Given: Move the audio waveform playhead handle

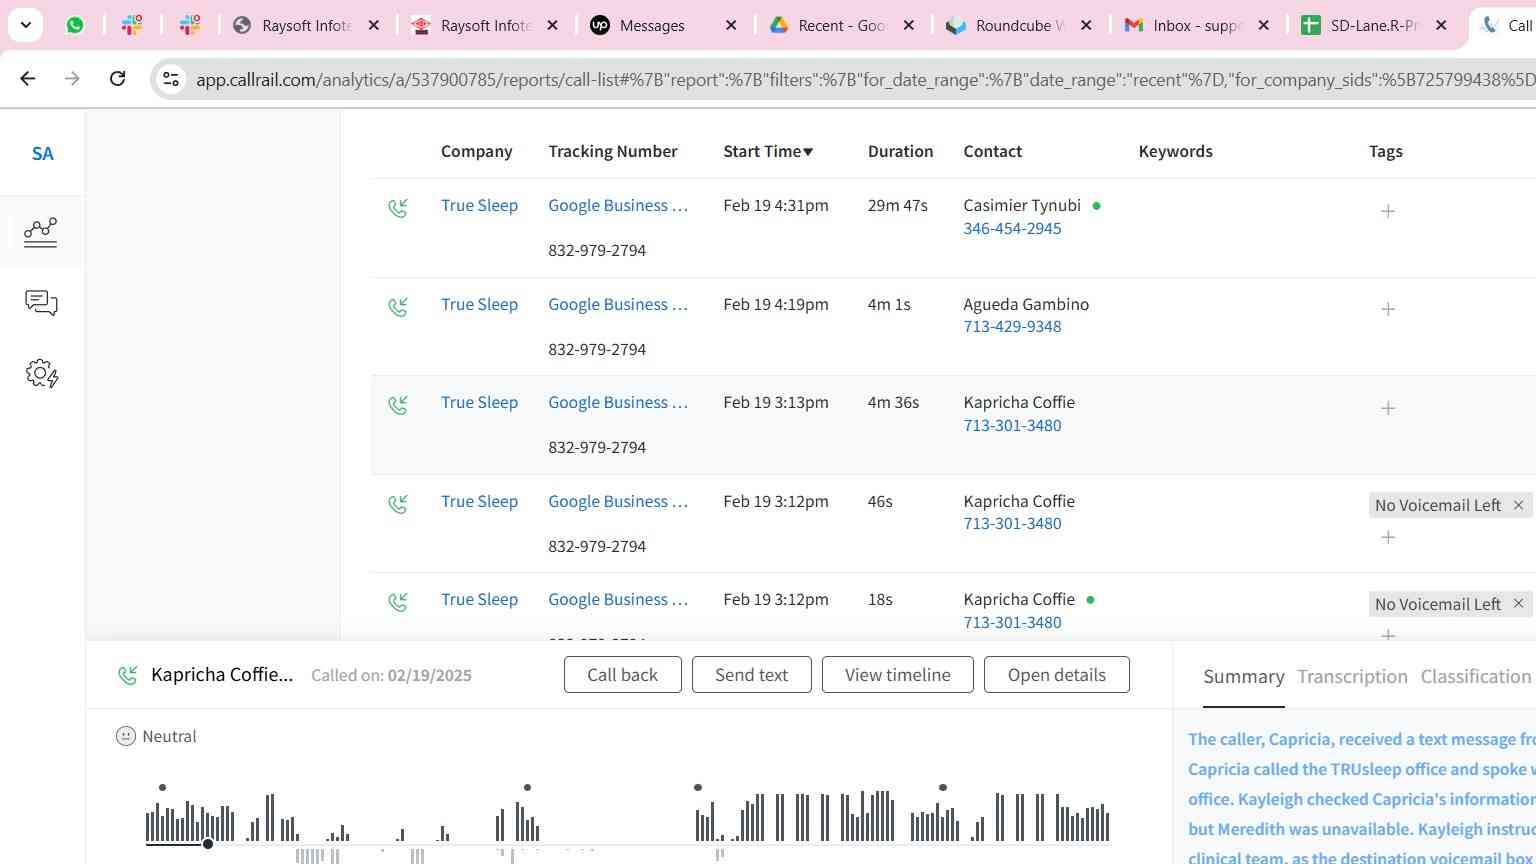Looking at the screenshot, I should (208, 844).
